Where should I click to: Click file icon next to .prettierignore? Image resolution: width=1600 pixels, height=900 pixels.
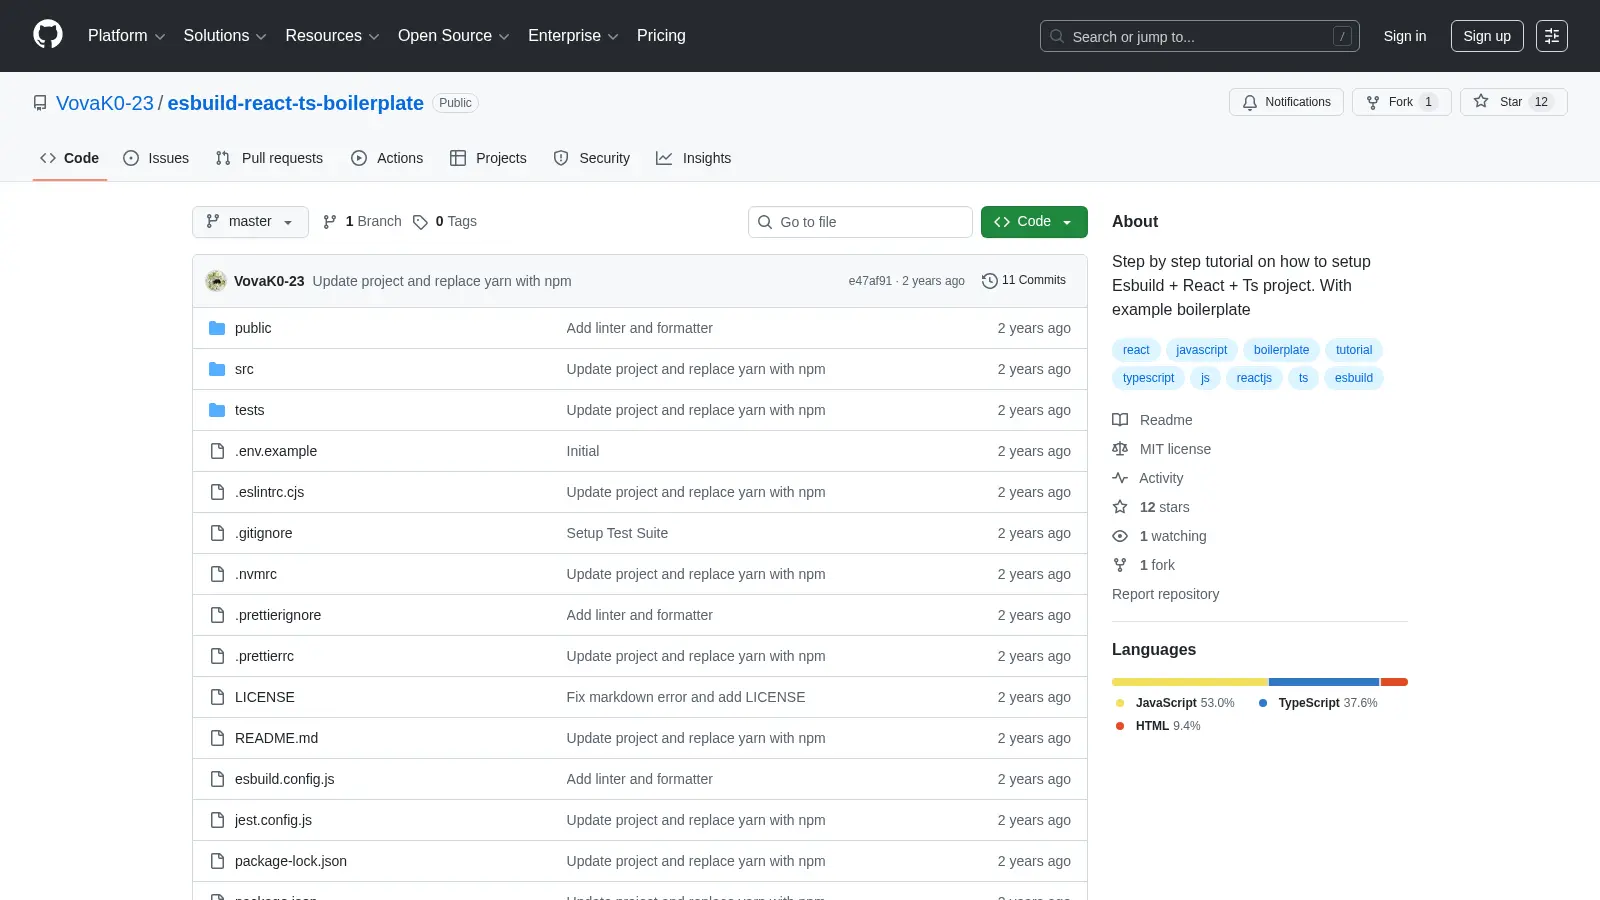click(217, 615)
